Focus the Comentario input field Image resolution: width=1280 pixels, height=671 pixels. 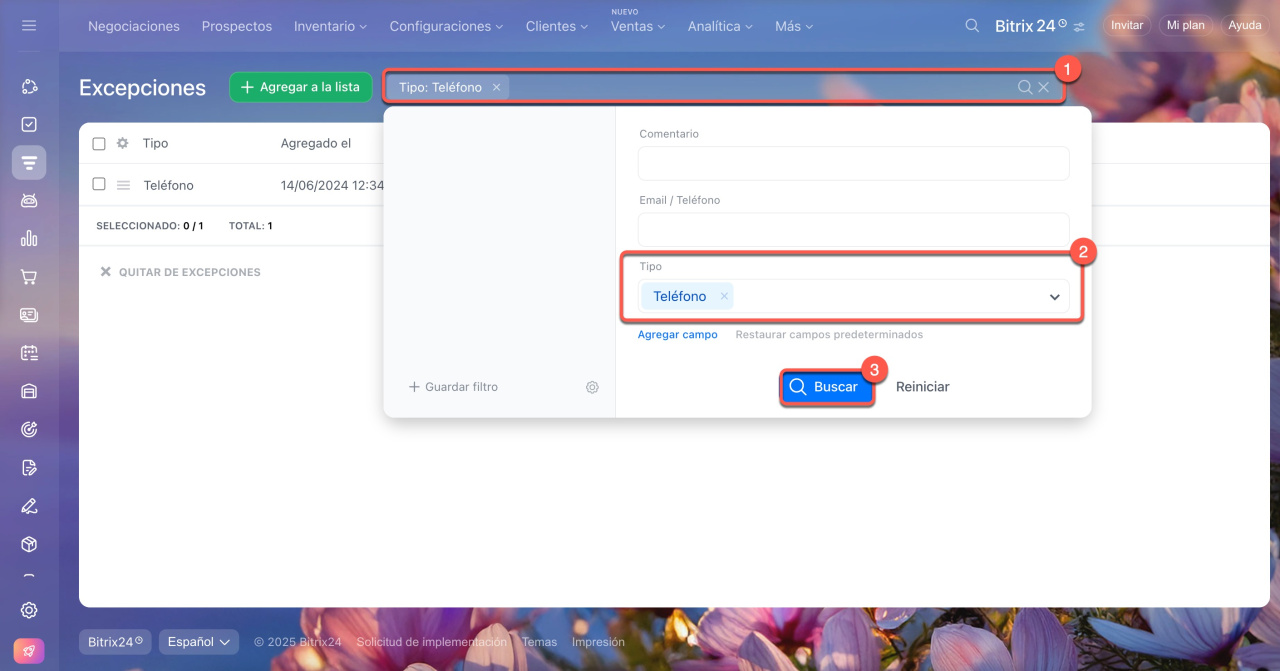pyautogui.click(x=854, y=163)
